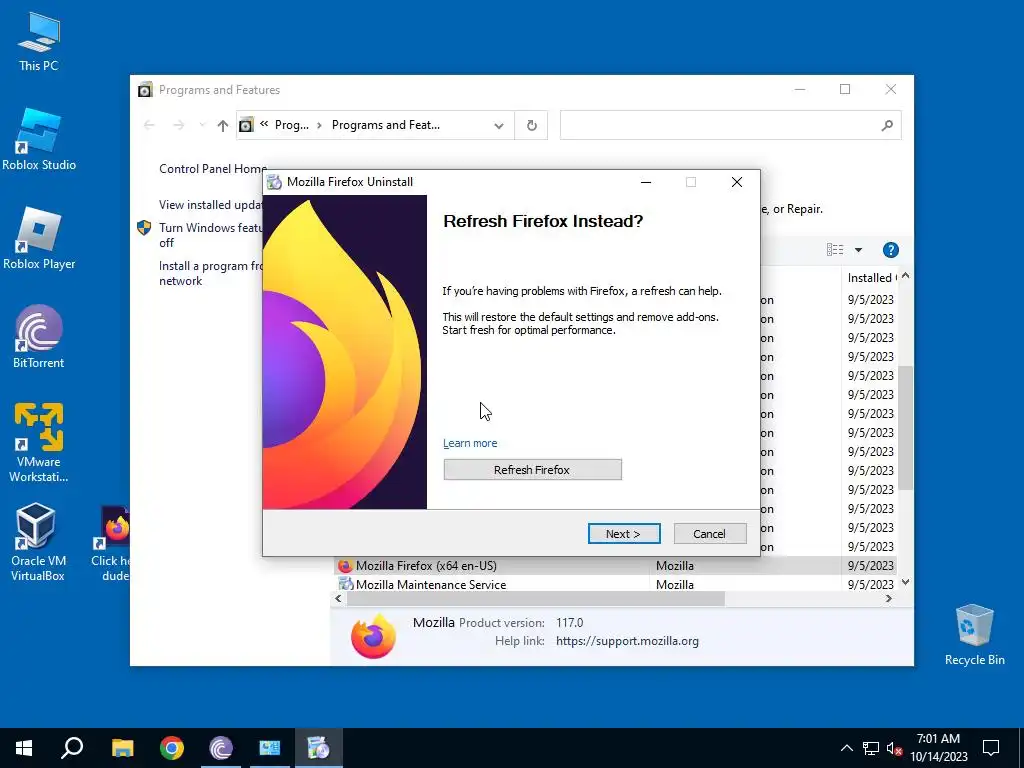Expand the view options dropdown arrow

click(x=858, y=250)
